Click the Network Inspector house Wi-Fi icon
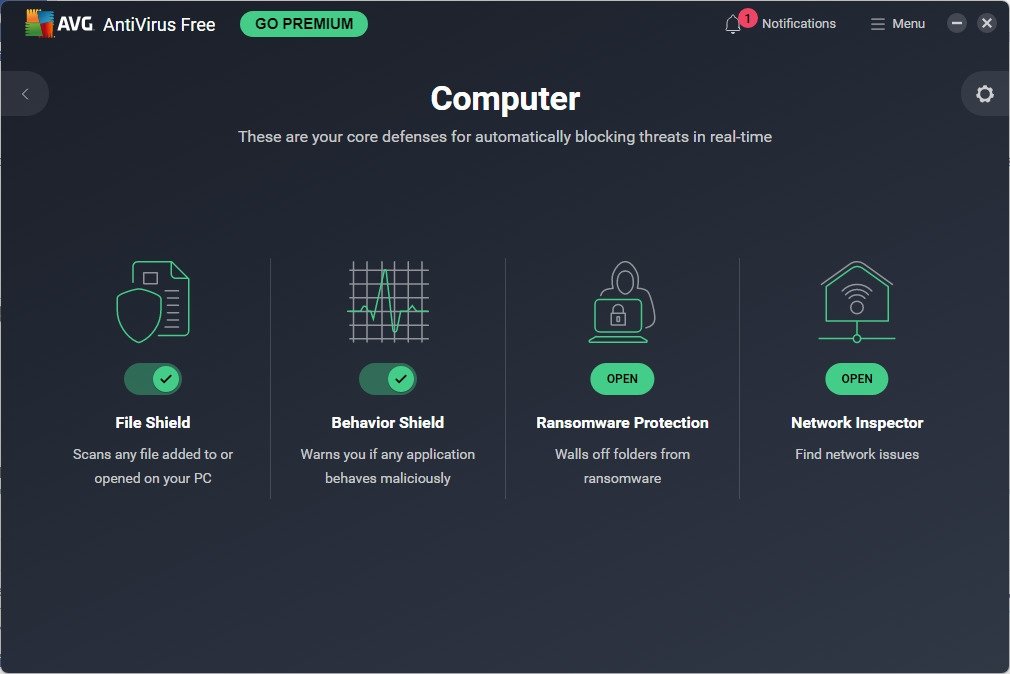1010x674 pixels. coord(857,302)
